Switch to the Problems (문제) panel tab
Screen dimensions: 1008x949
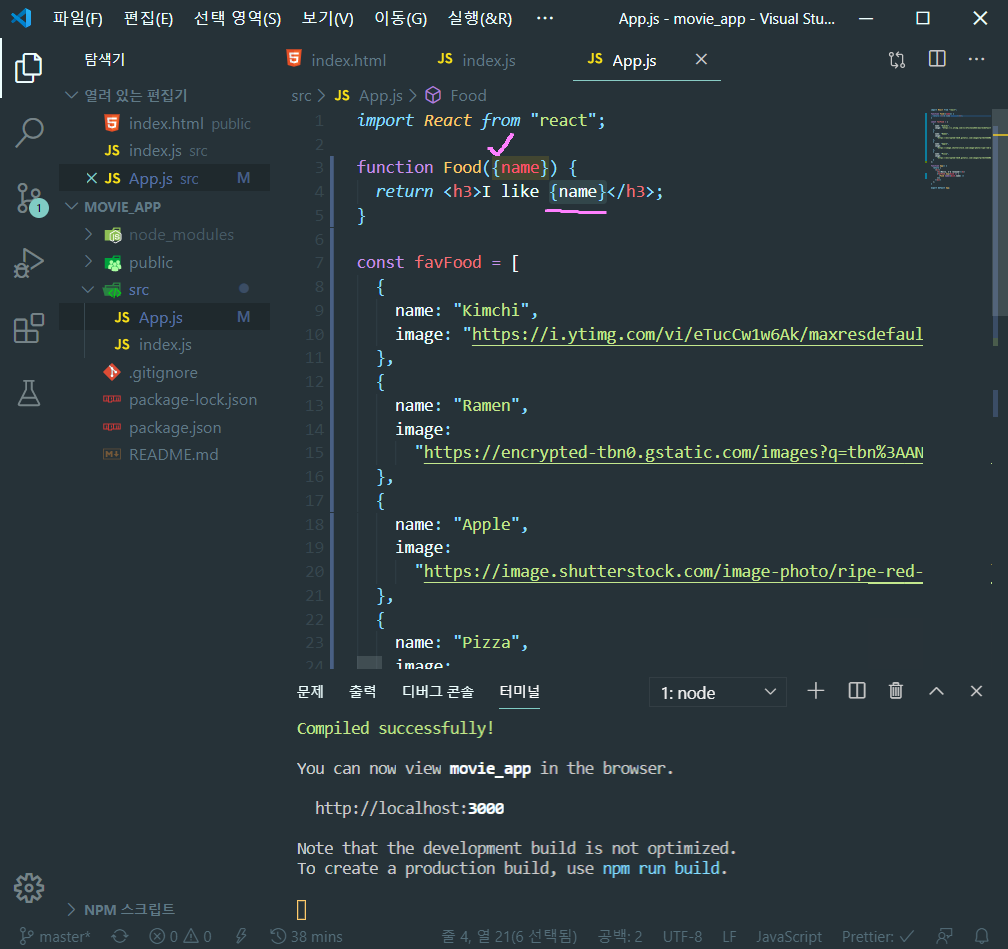(310, 691)
